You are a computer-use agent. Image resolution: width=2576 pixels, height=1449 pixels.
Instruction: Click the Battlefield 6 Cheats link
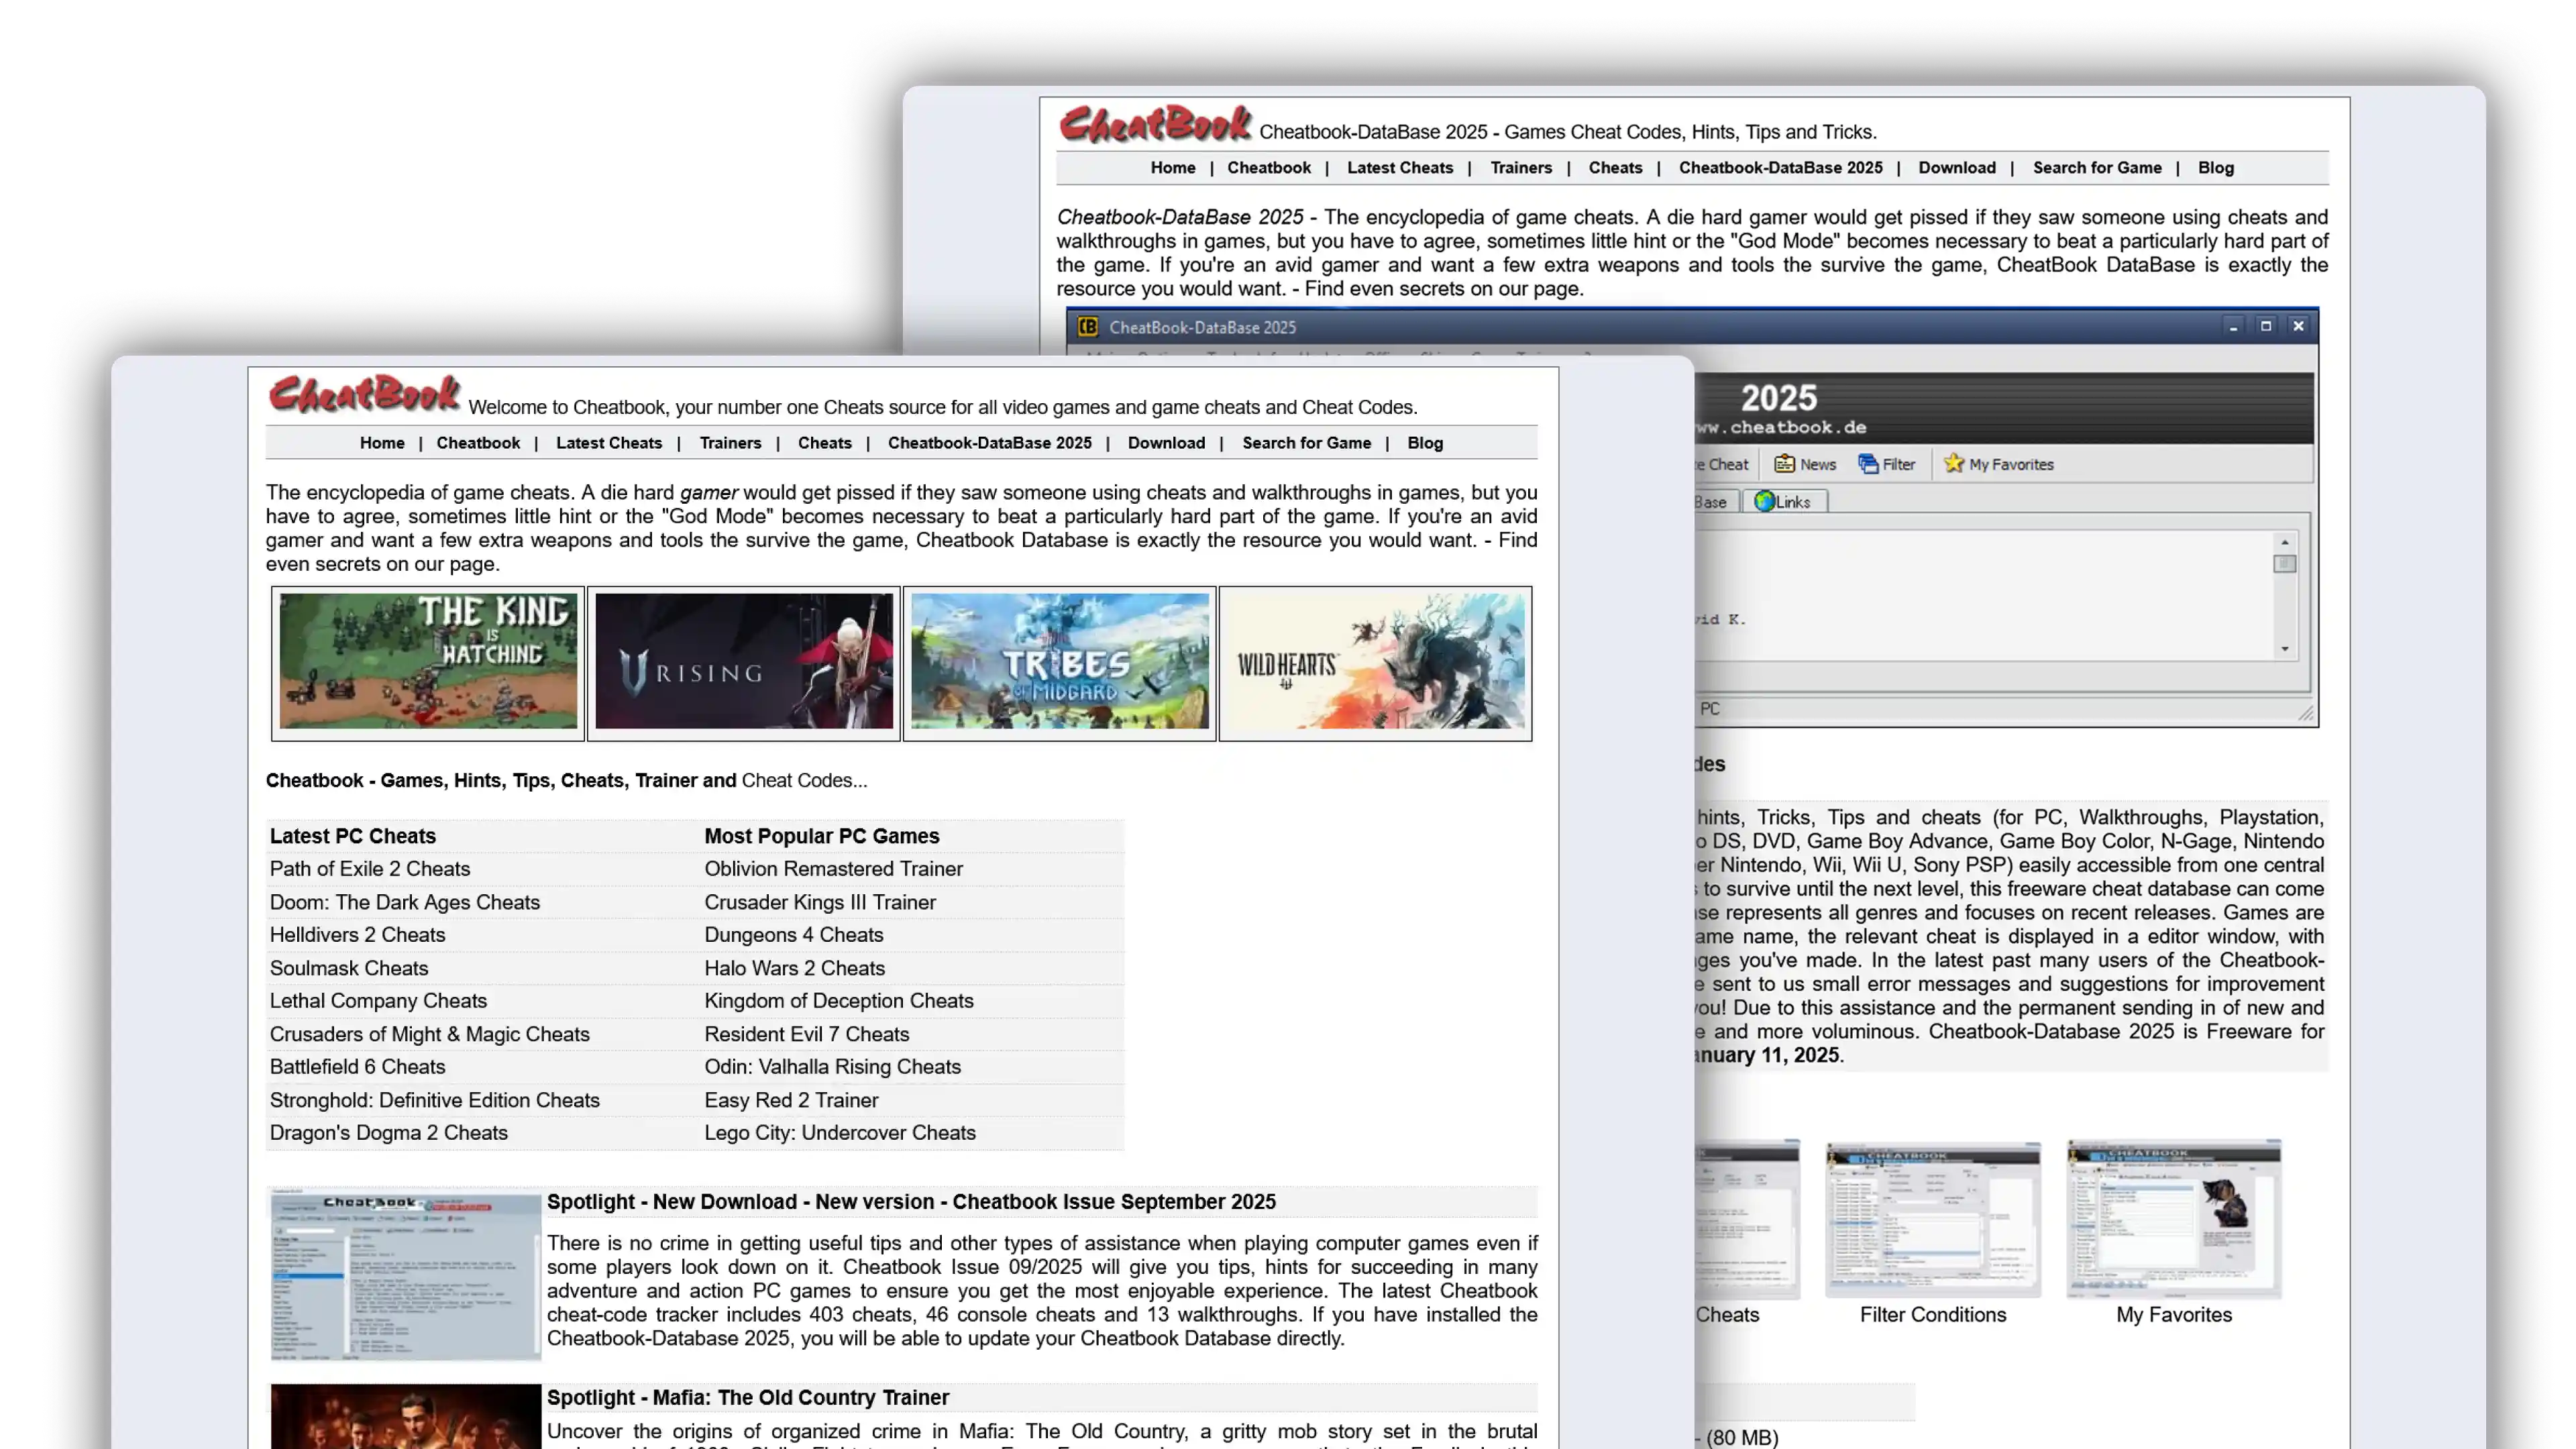[x=357, y=1067]
